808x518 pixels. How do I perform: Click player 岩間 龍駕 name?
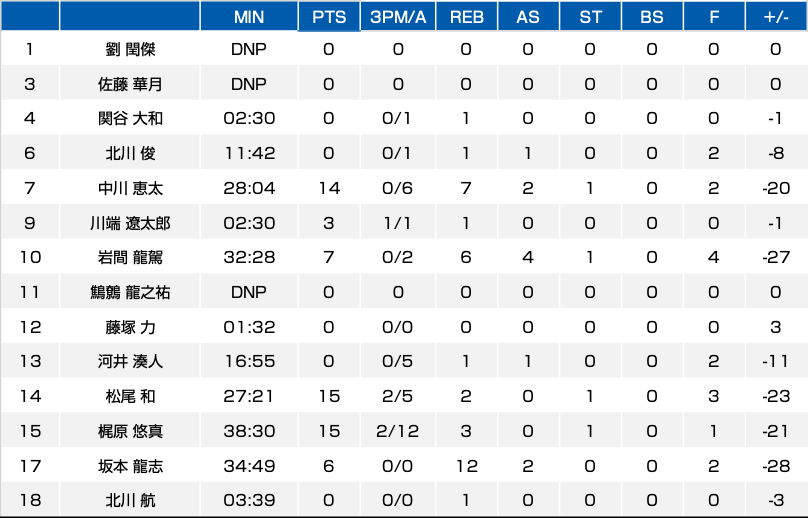130,257
